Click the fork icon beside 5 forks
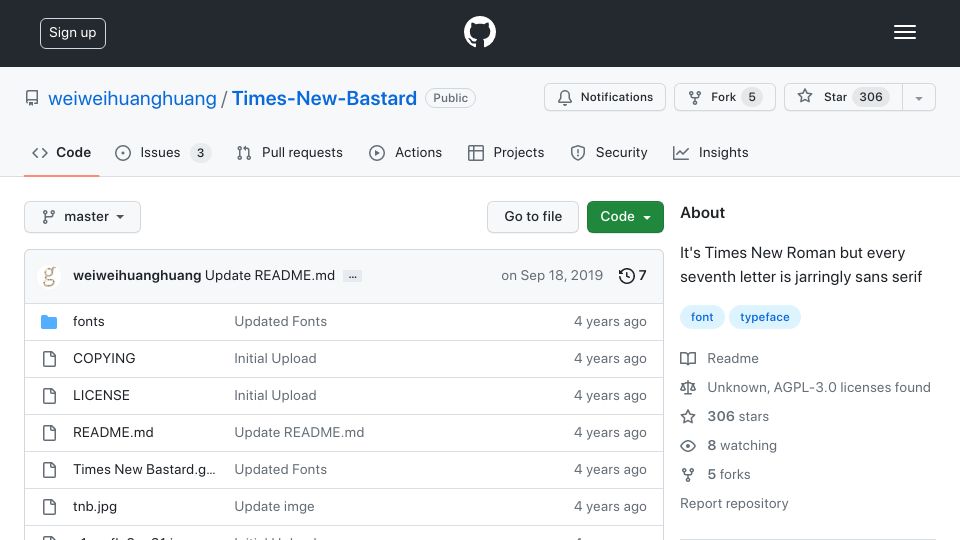This screenshot has height=540, width=960. (688, 474)
